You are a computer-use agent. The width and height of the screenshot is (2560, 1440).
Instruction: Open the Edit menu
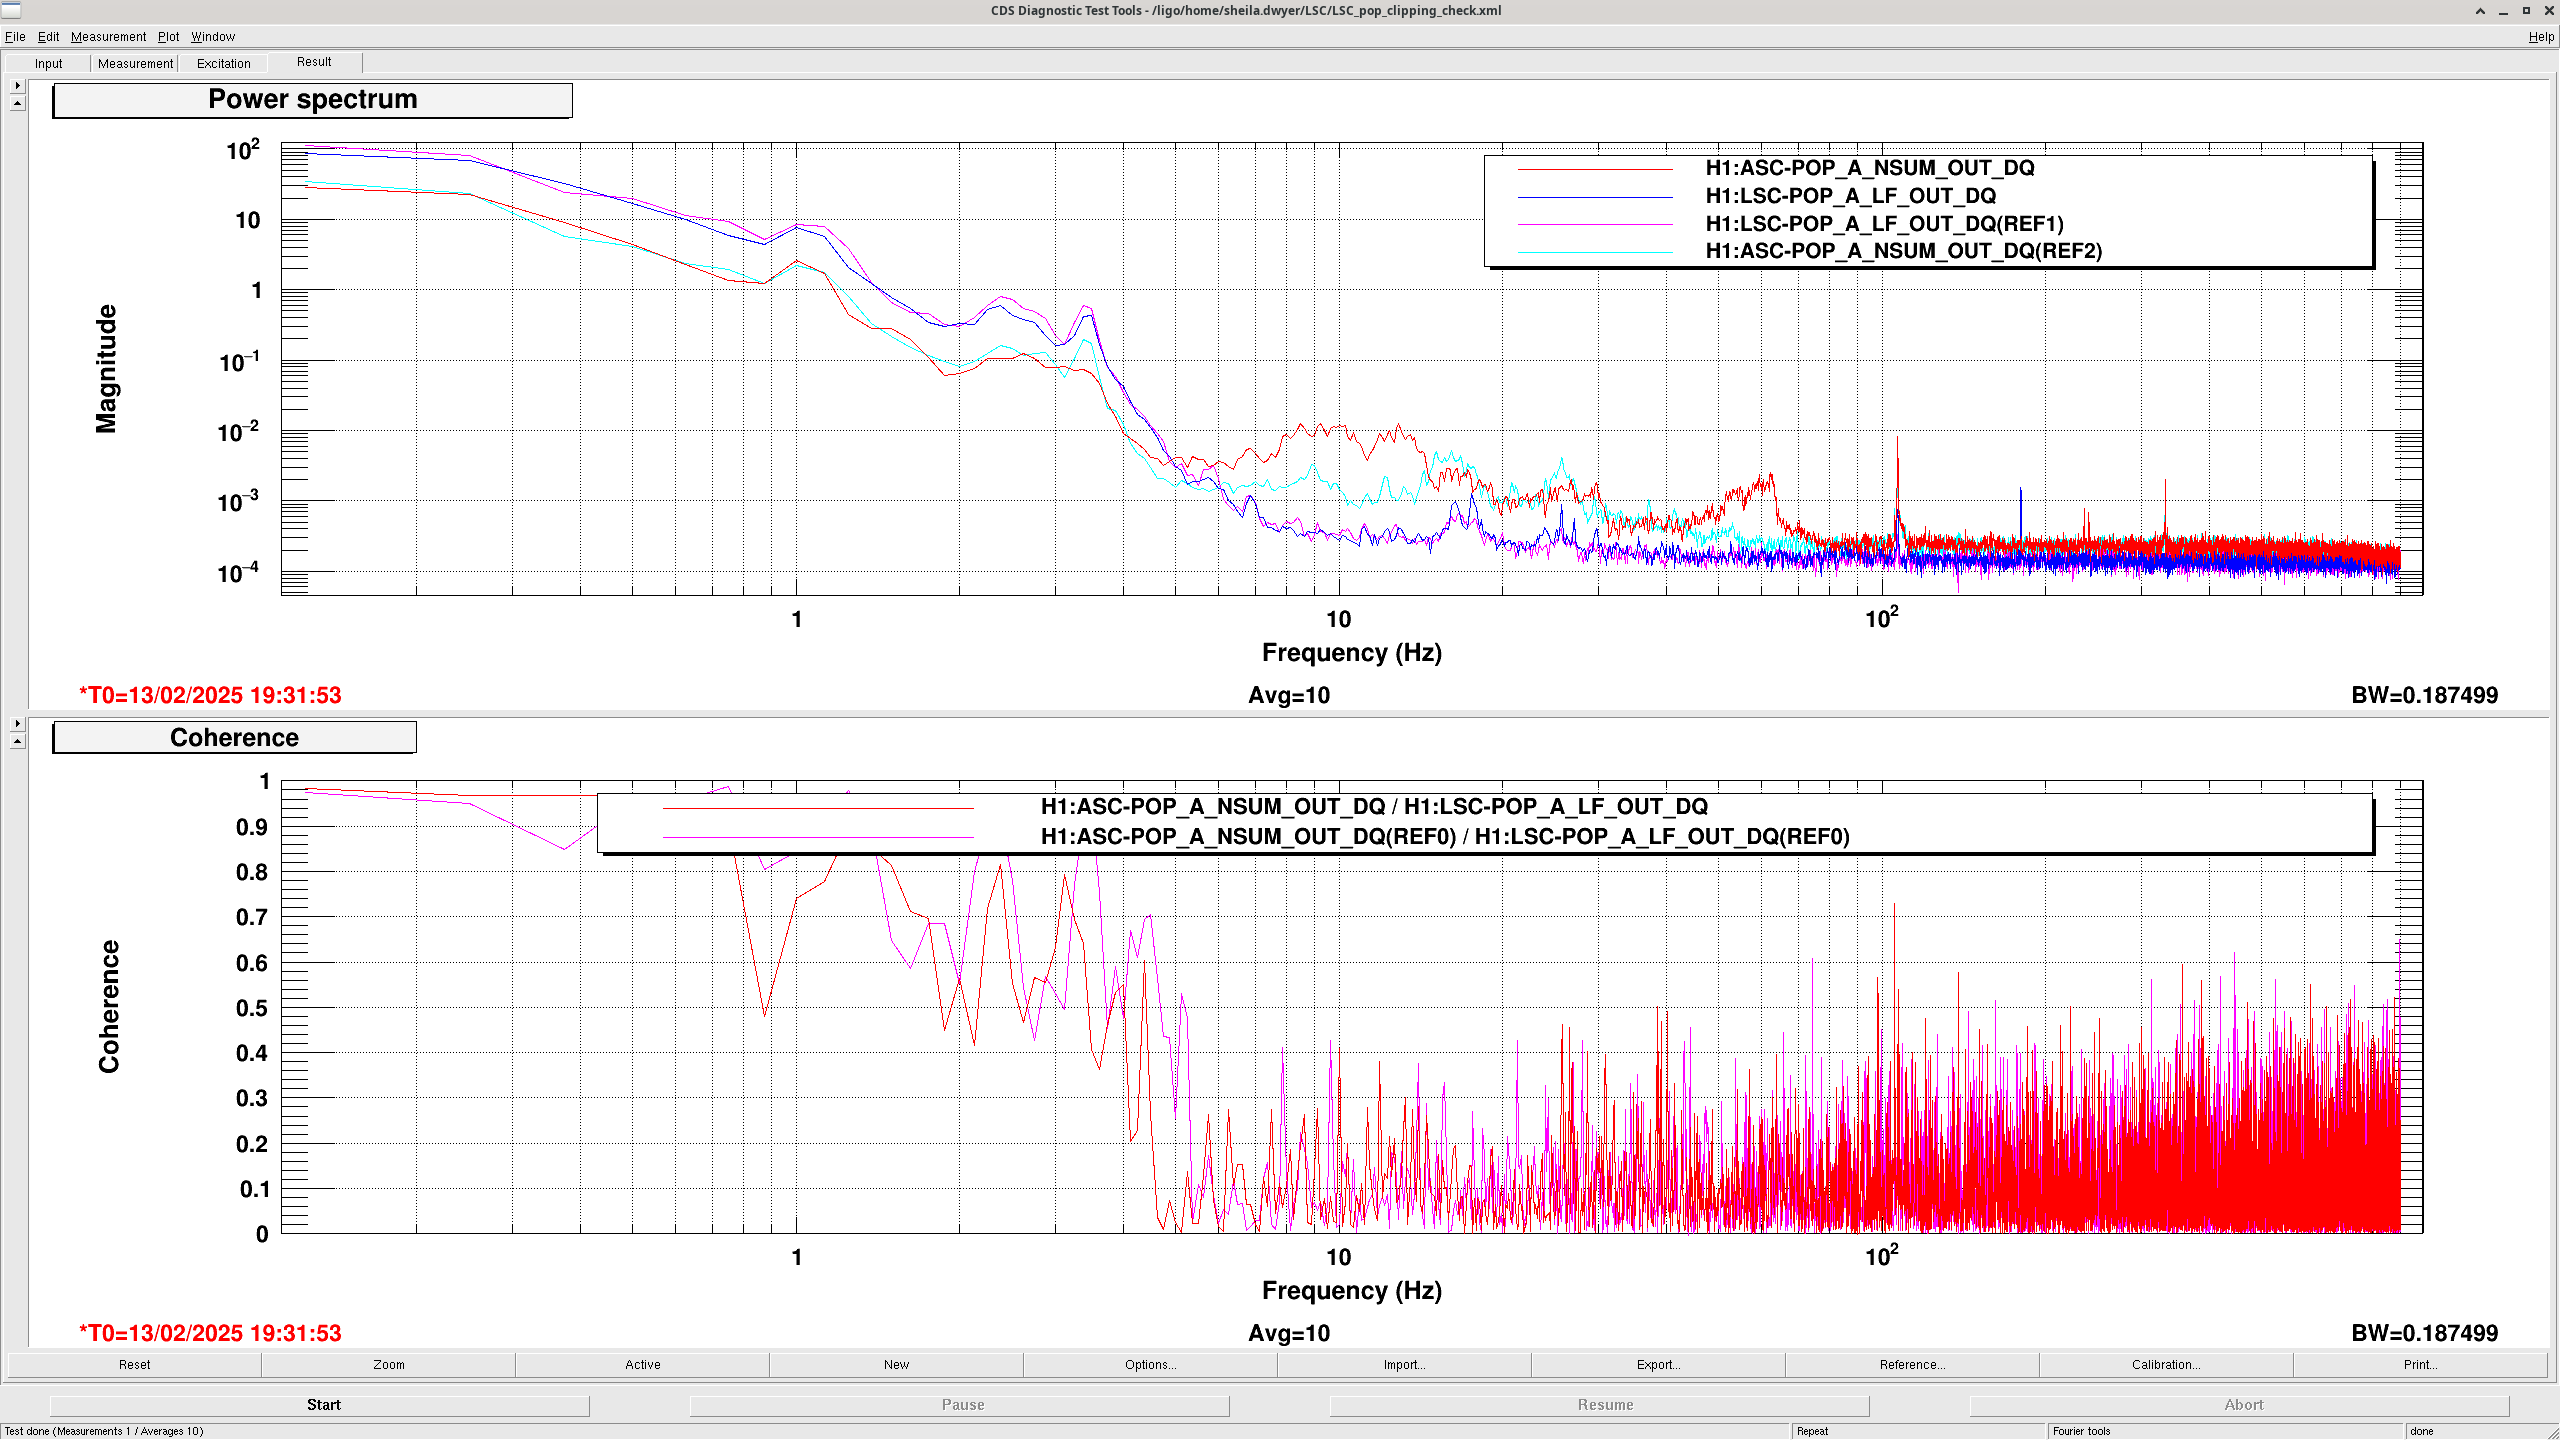click(48, 37)
